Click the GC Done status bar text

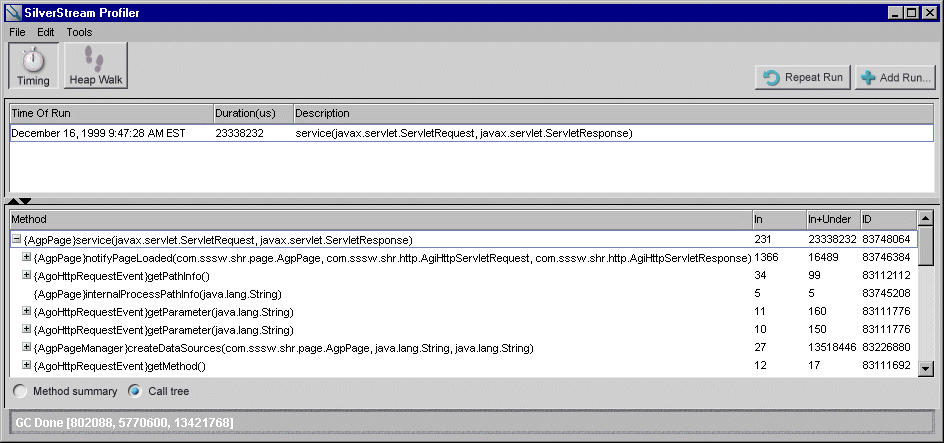[x=125, y=423]
